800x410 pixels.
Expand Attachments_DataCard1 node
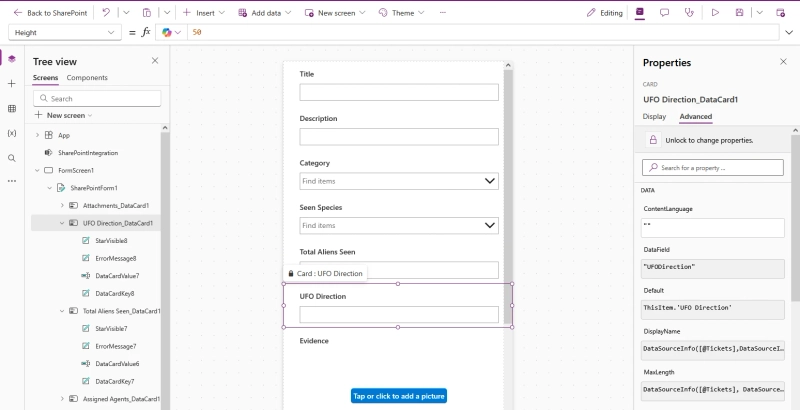pos(62,206)
